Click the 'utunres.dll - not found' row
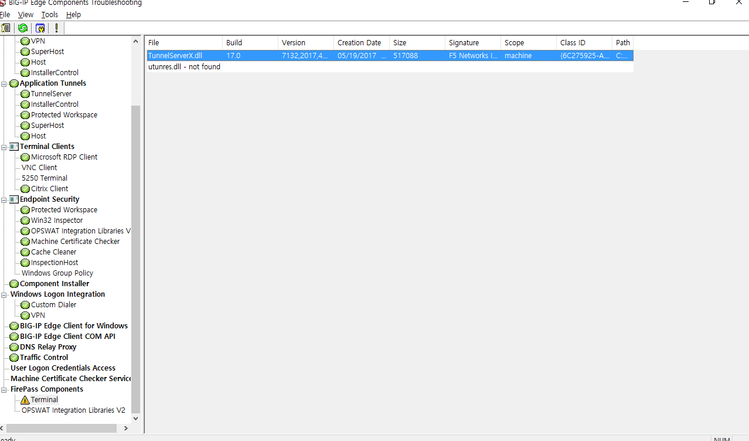 (x=390, y=66)
